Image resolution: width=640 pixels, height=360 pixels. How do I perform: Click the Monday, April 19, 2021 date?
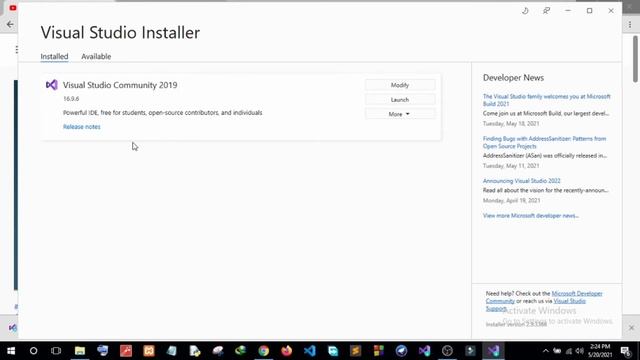pyautogui.click(x=511, y=200)
